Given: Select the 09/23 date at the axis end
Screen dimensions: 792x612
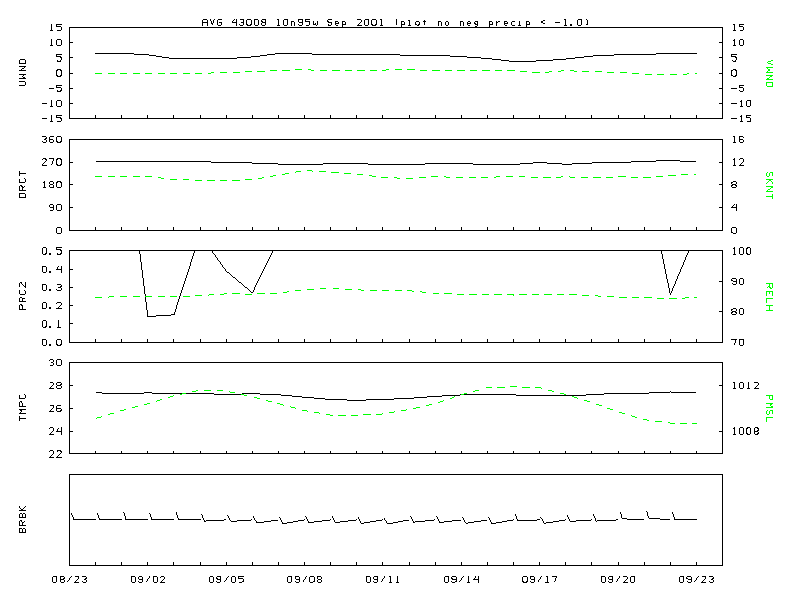Looking at the screenshot, I should tap(696, 578).
